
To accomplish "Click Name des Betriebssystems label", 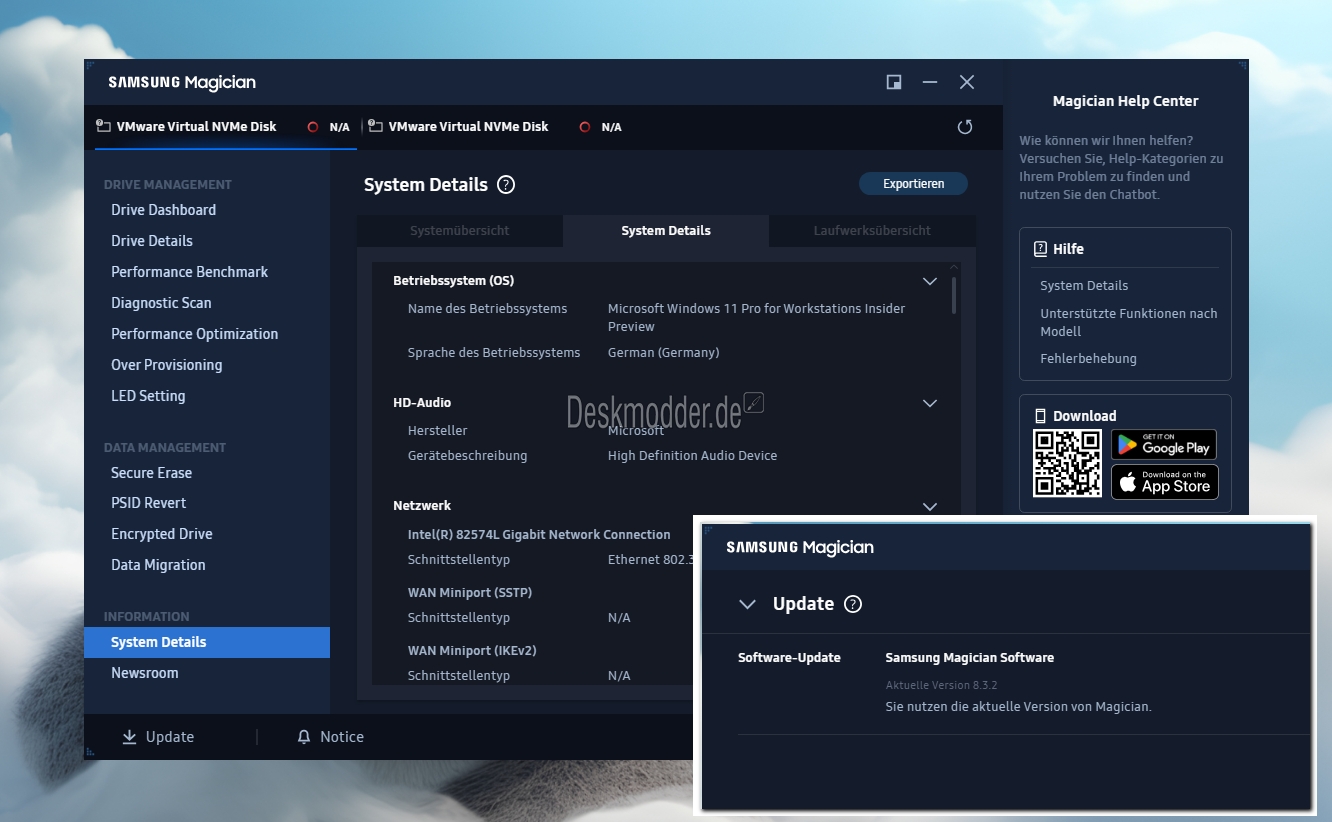I will 487,309.
